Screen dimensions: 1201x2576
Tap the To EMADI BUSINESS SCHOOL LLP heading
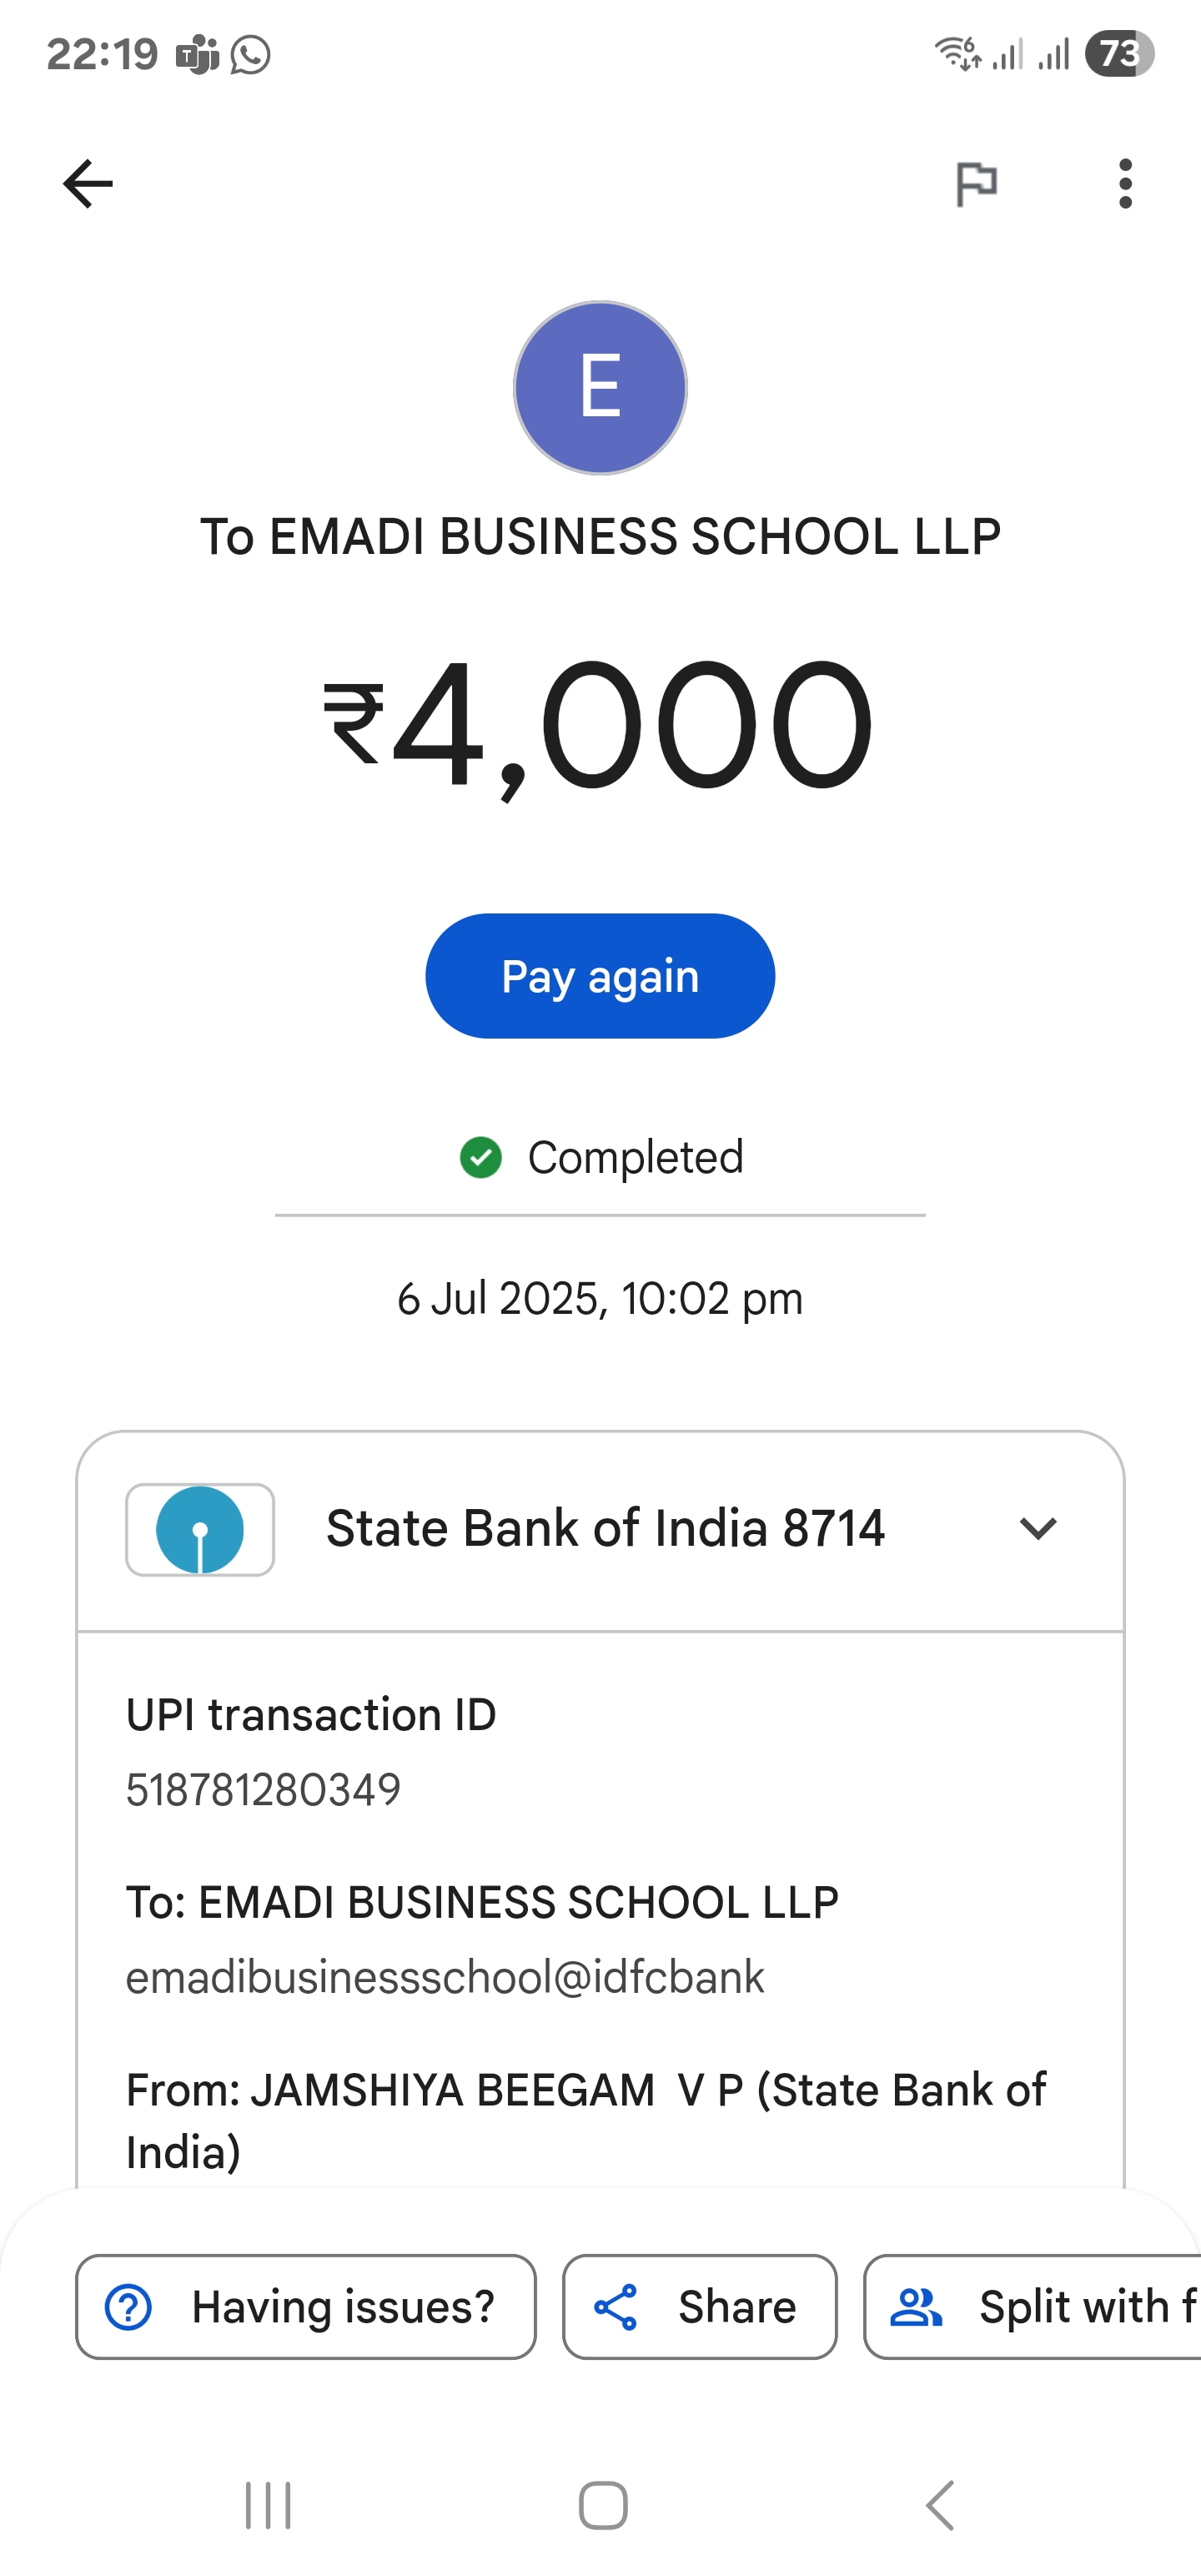pos(600,537)
